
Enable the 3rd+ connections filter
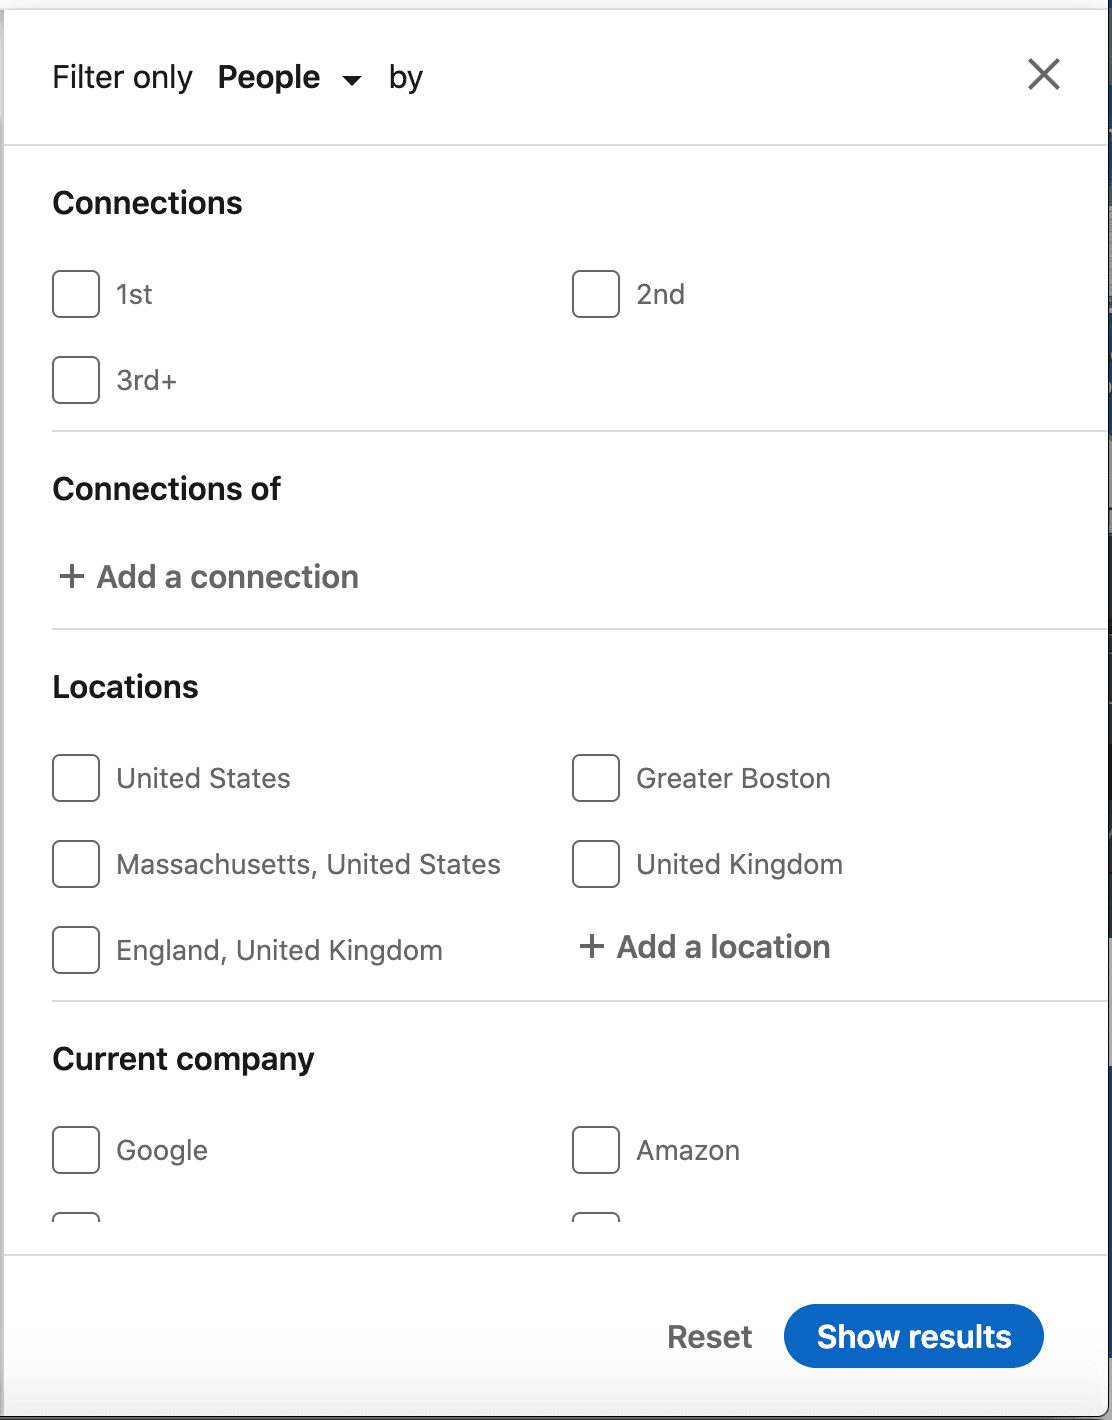(x=75, y=380)
